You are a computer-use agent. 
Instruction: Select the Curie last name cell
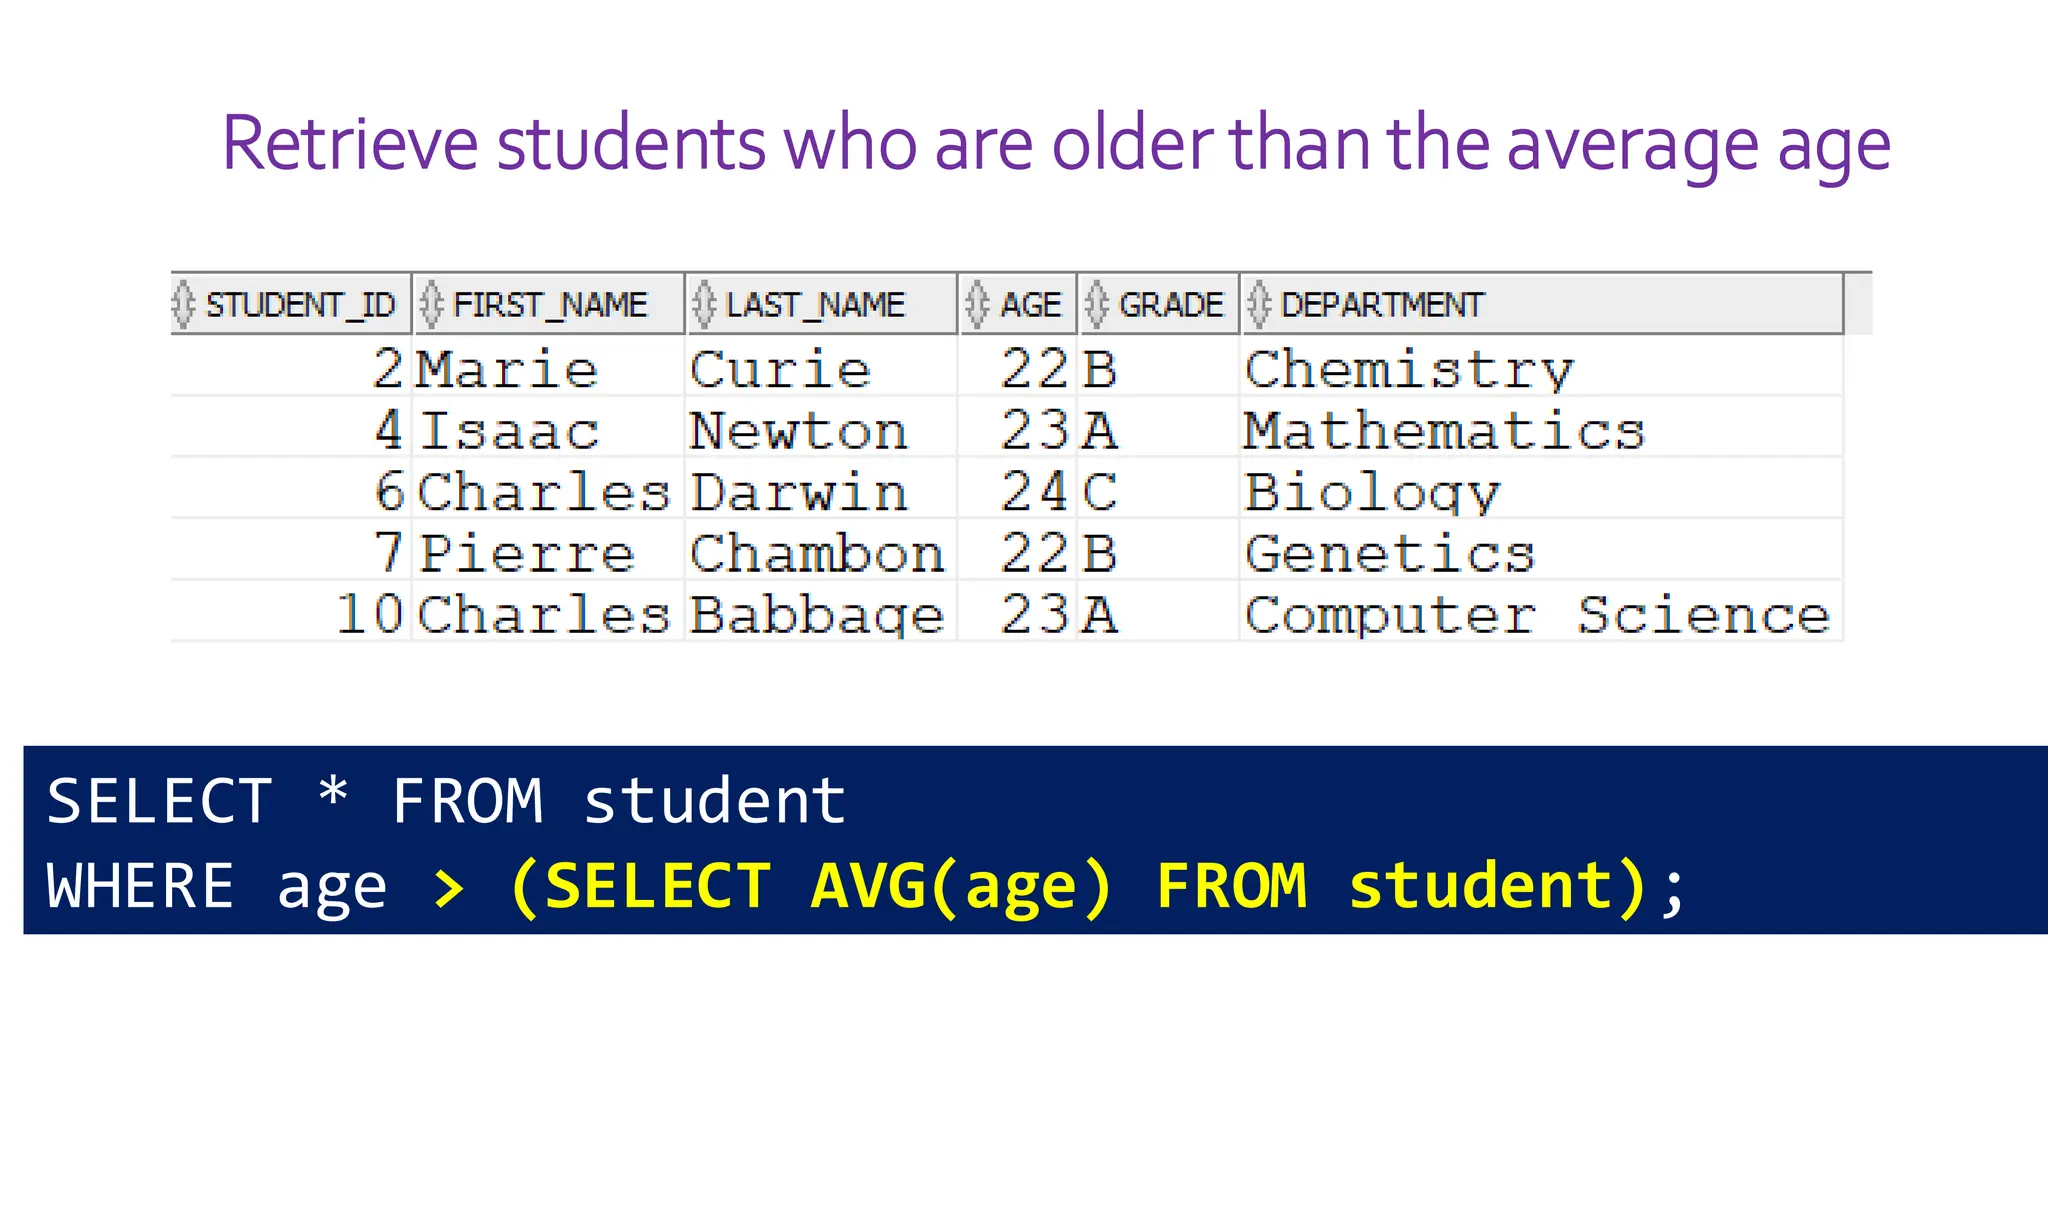[780, 369]
